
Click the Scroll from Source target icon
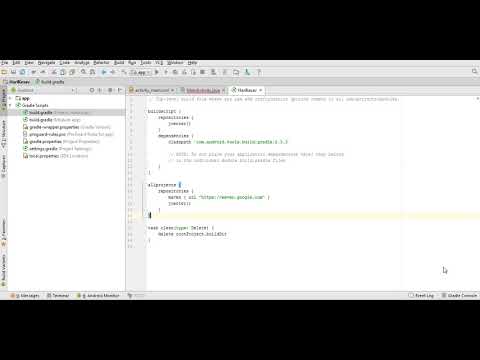pyautogui.click(x=92, y=90)
